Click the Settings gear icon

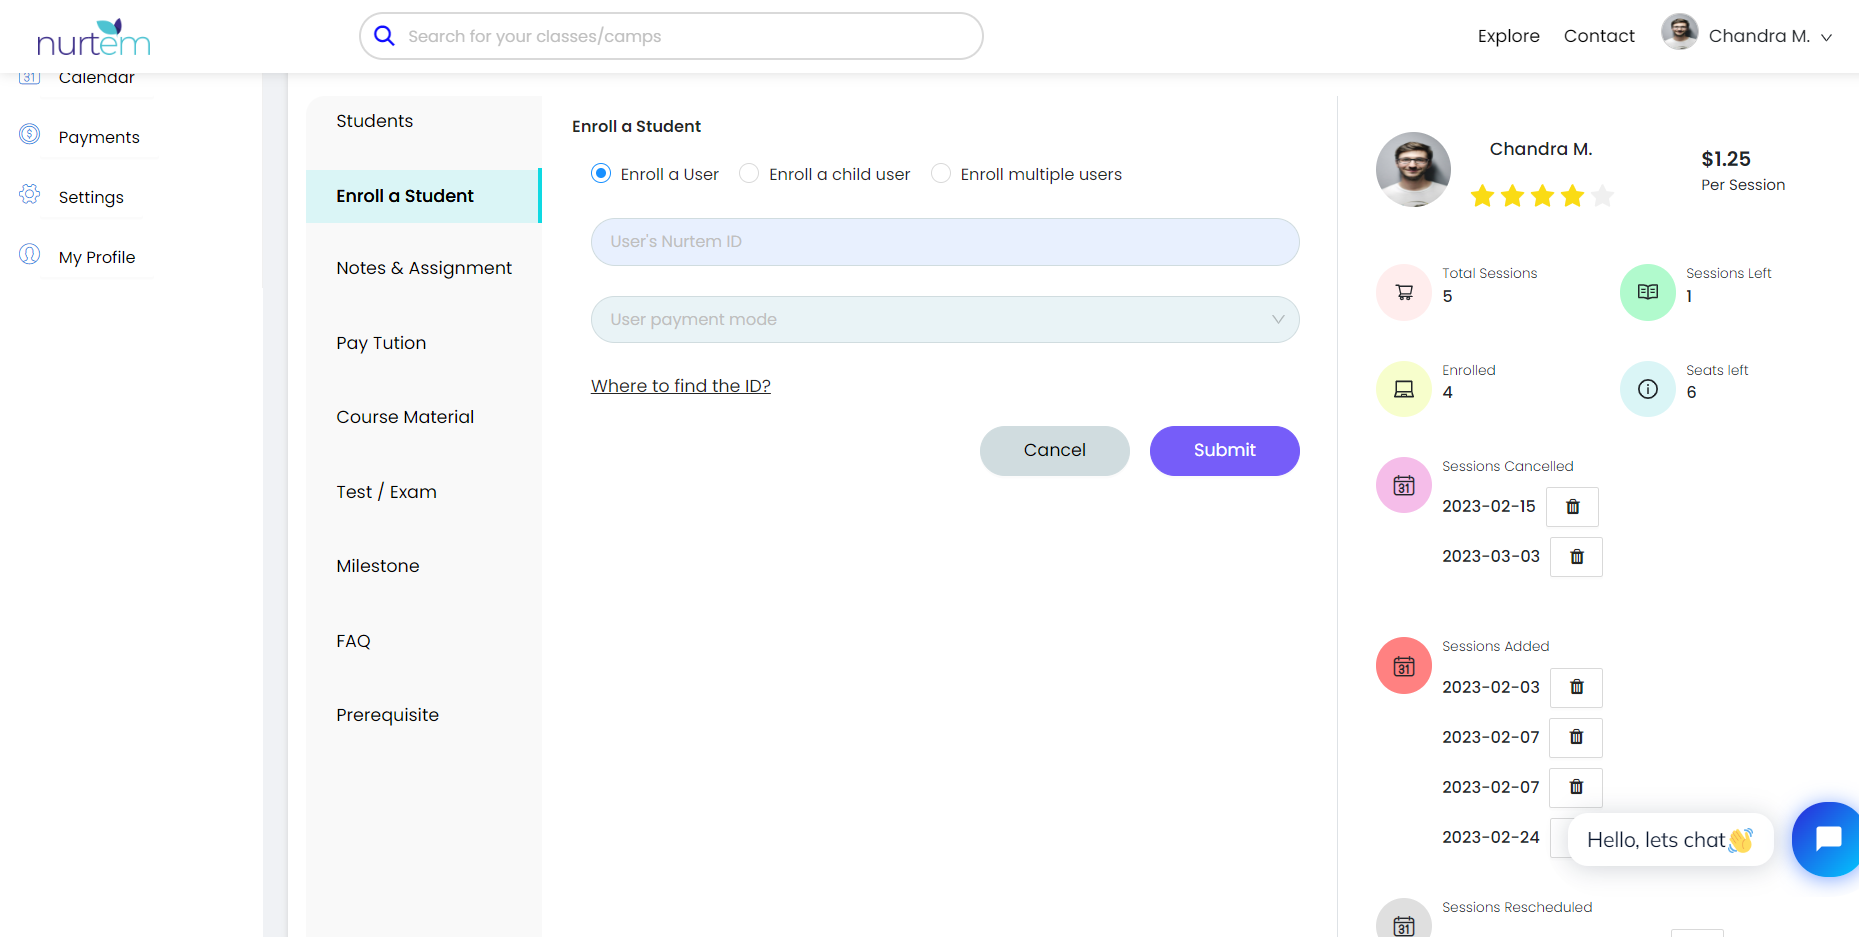30,194
